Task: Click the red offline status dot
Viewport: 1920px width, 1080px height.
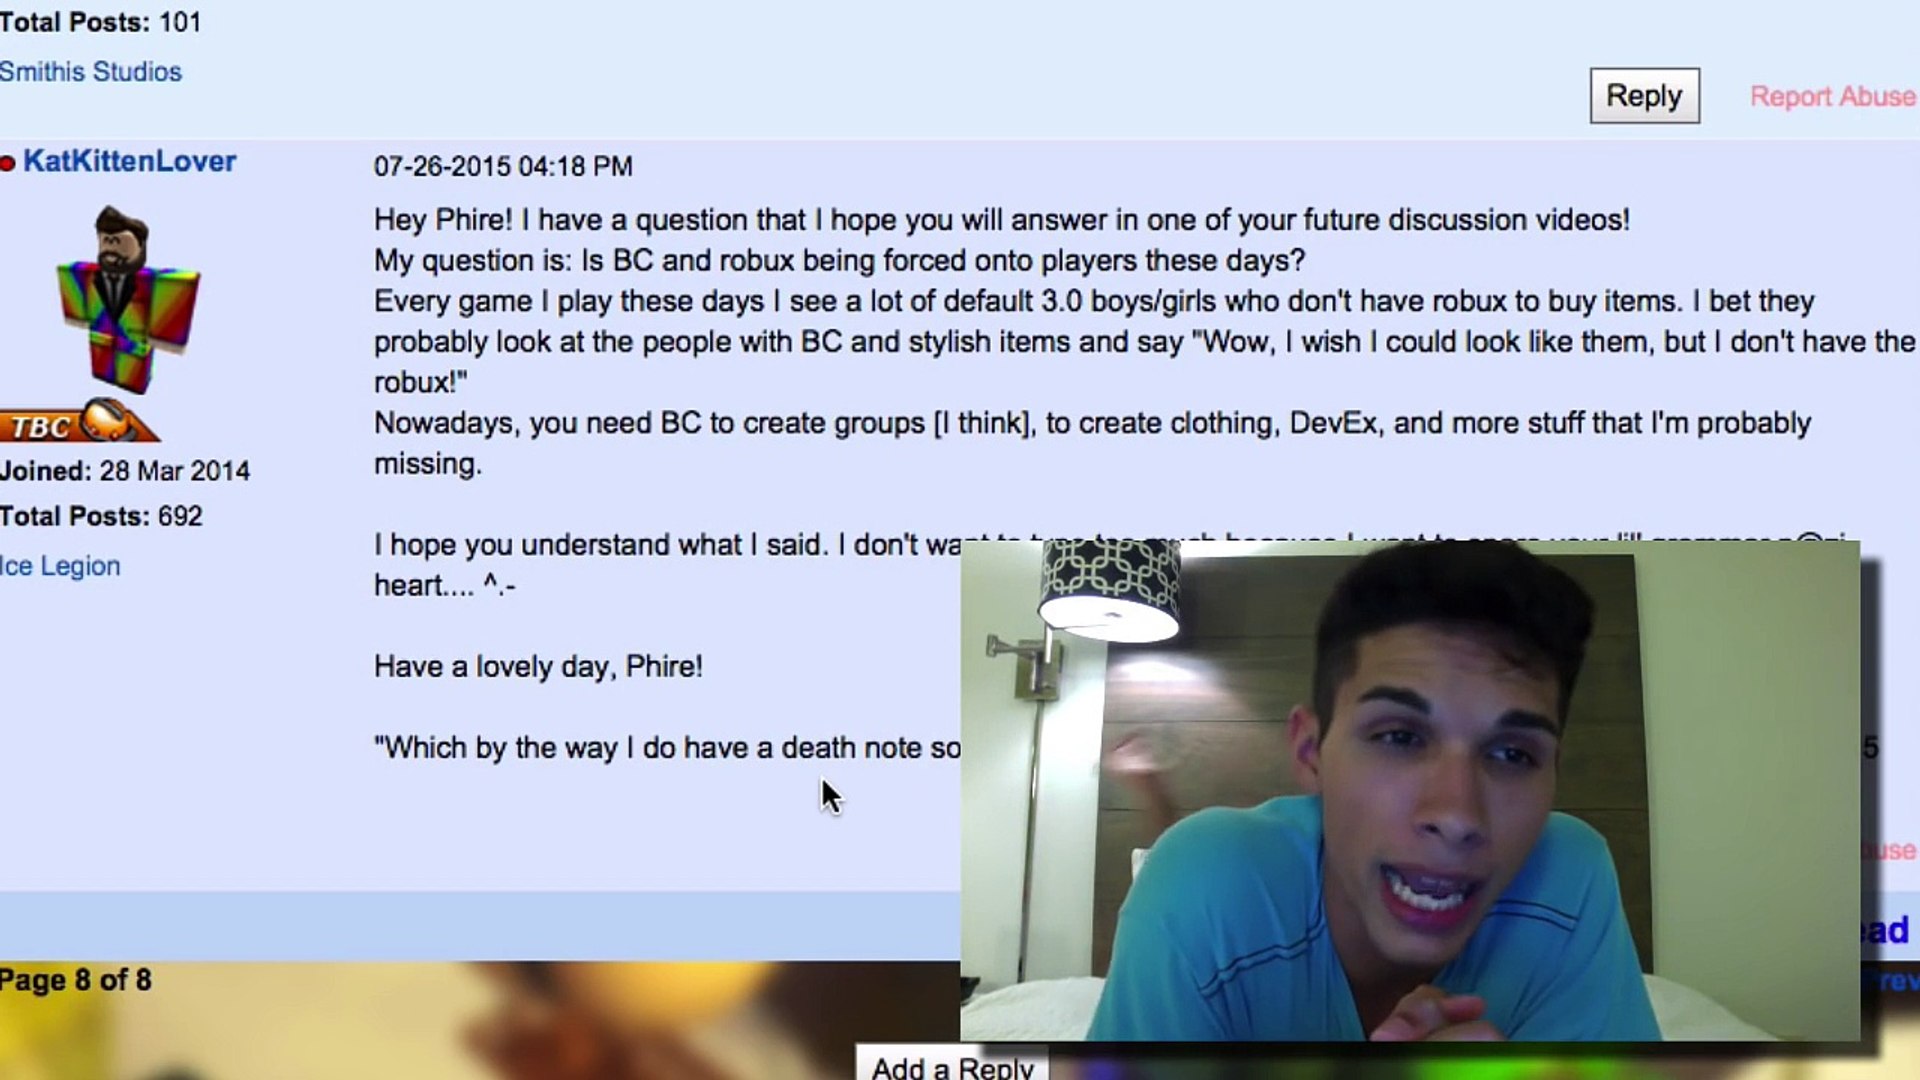Action: click(x=7, y=163)
